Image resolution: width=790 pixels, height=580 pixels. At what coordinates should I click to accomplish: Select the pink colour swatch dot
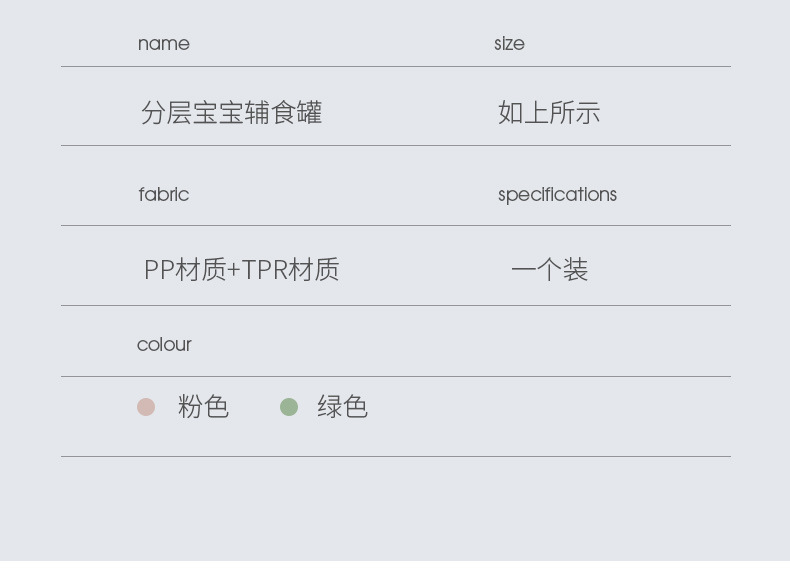coord(146,407)
